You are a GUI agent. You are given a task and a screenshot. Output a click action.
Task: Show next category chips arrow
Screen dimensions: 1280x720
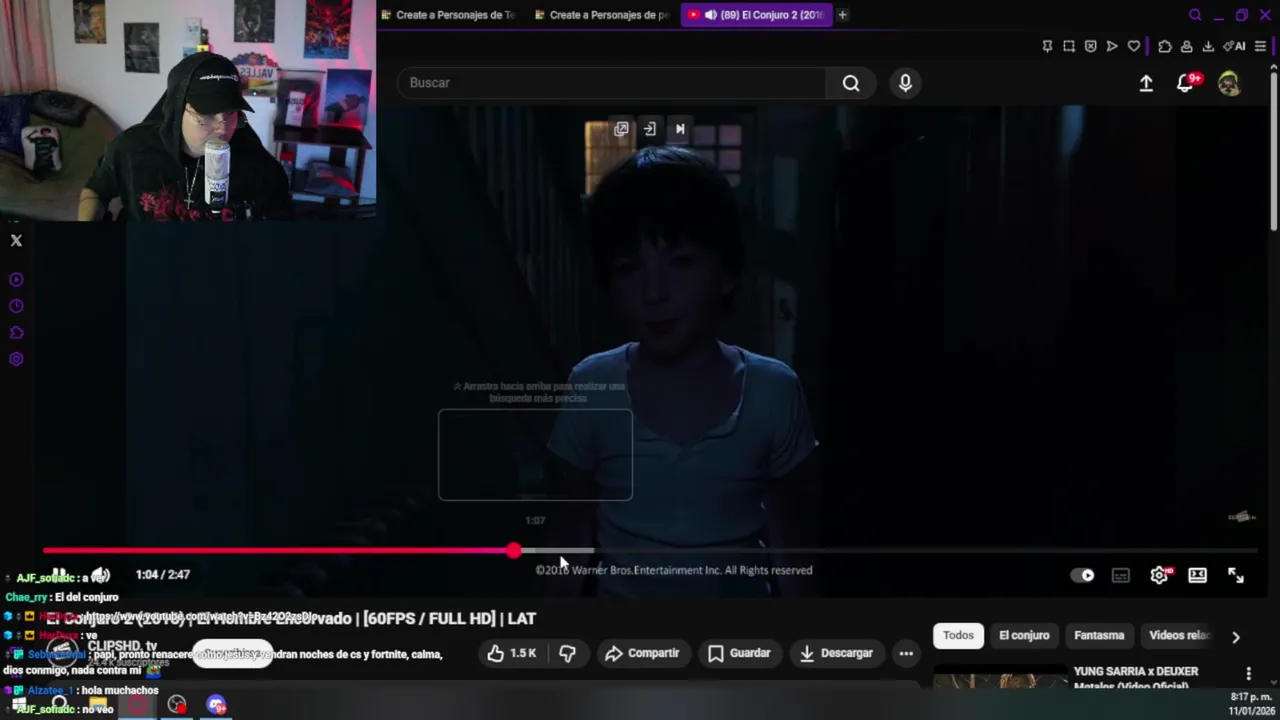click(x=1236, y=637)
